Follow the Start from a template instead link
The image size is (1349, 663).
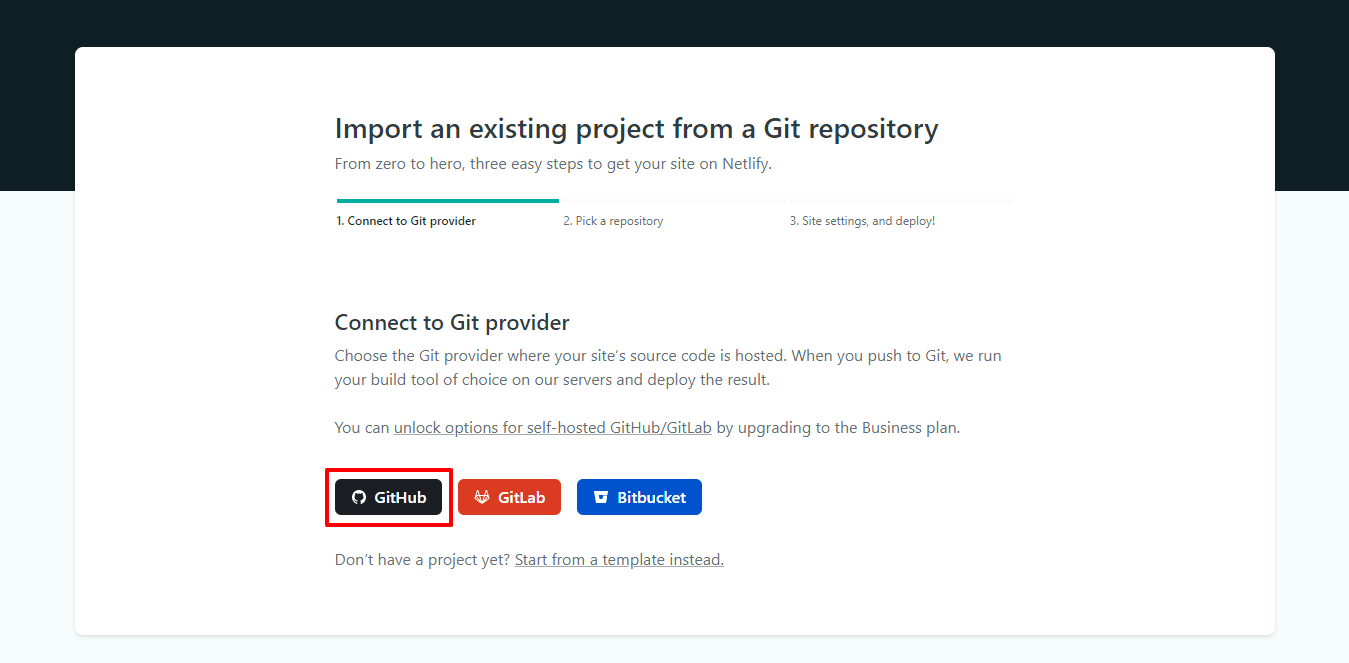tap(619, 560)
